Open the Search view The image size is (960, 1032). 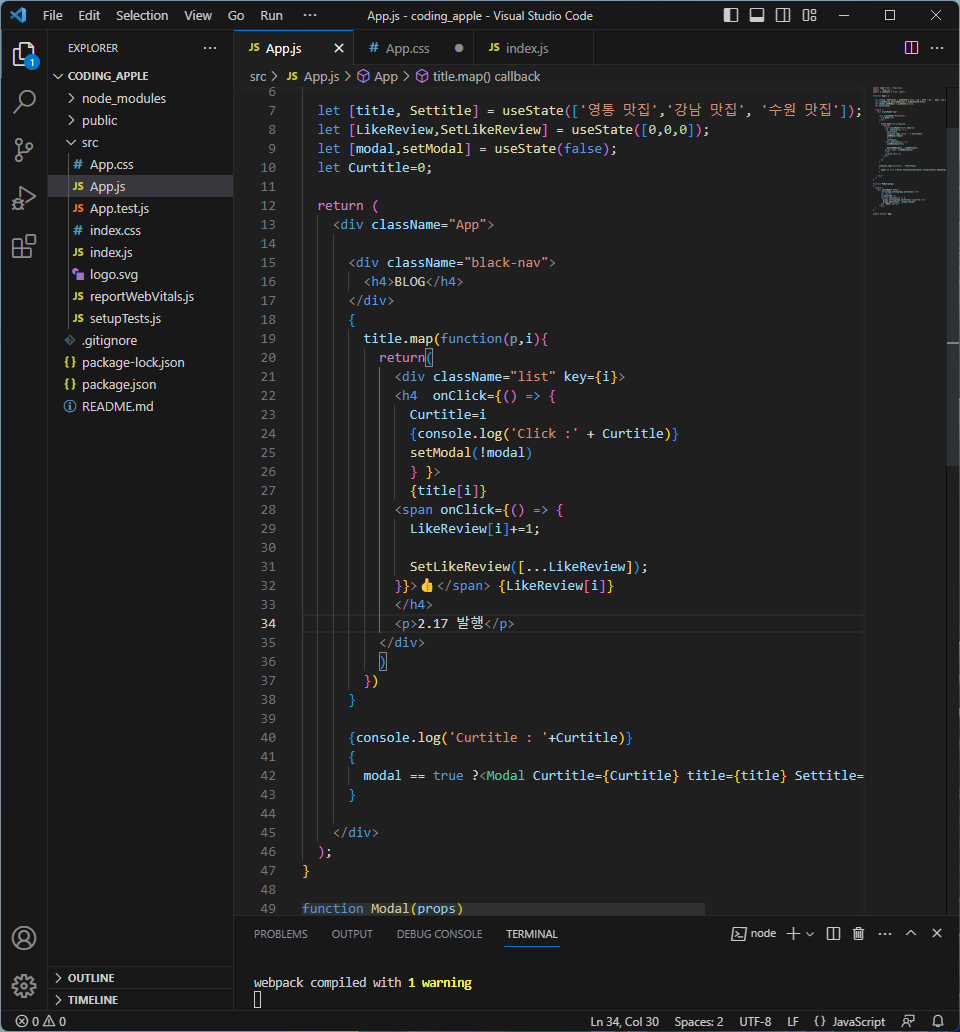24,102
